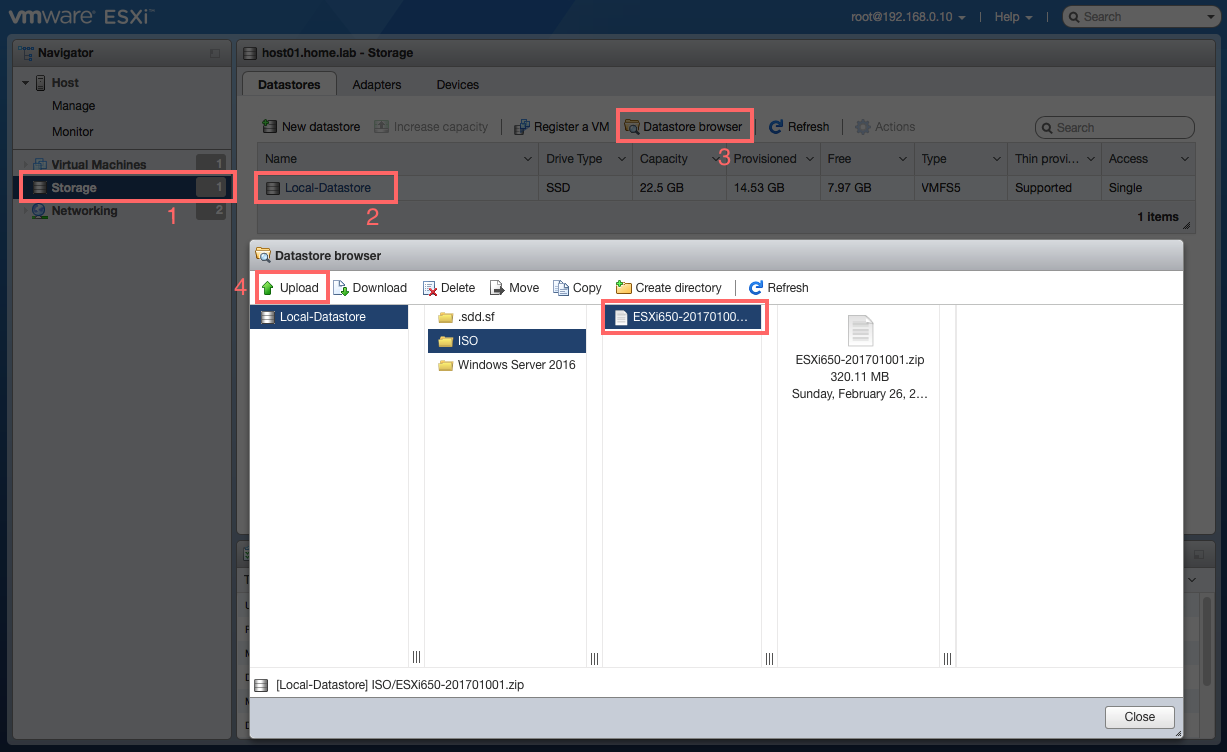Click the New datastore icon
The width and height of the screenshot is (1227, 752).
coord(269,126)
